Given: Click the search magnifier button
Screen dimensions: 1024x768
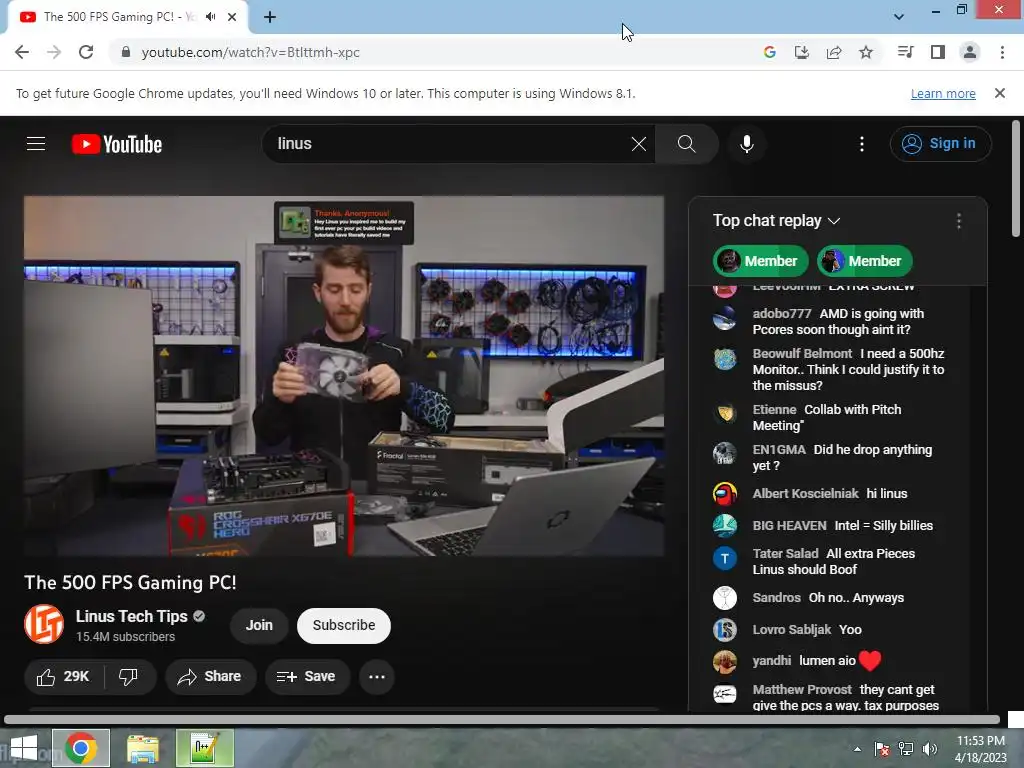Looking at the screenshot, I should point(686,144).
